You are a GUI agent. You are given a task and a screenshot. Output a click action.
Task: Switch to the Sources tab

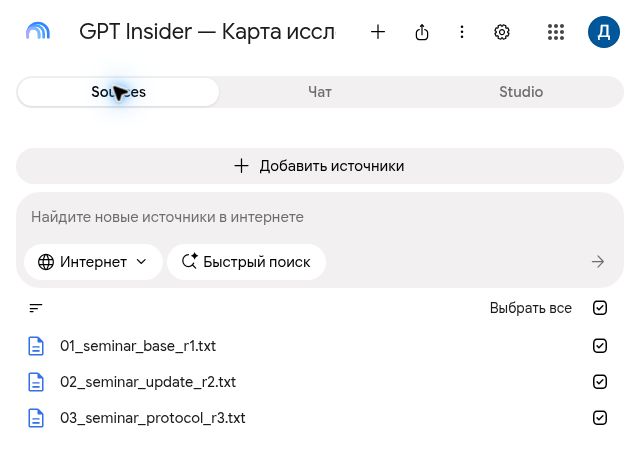click(x=118, y=92)
